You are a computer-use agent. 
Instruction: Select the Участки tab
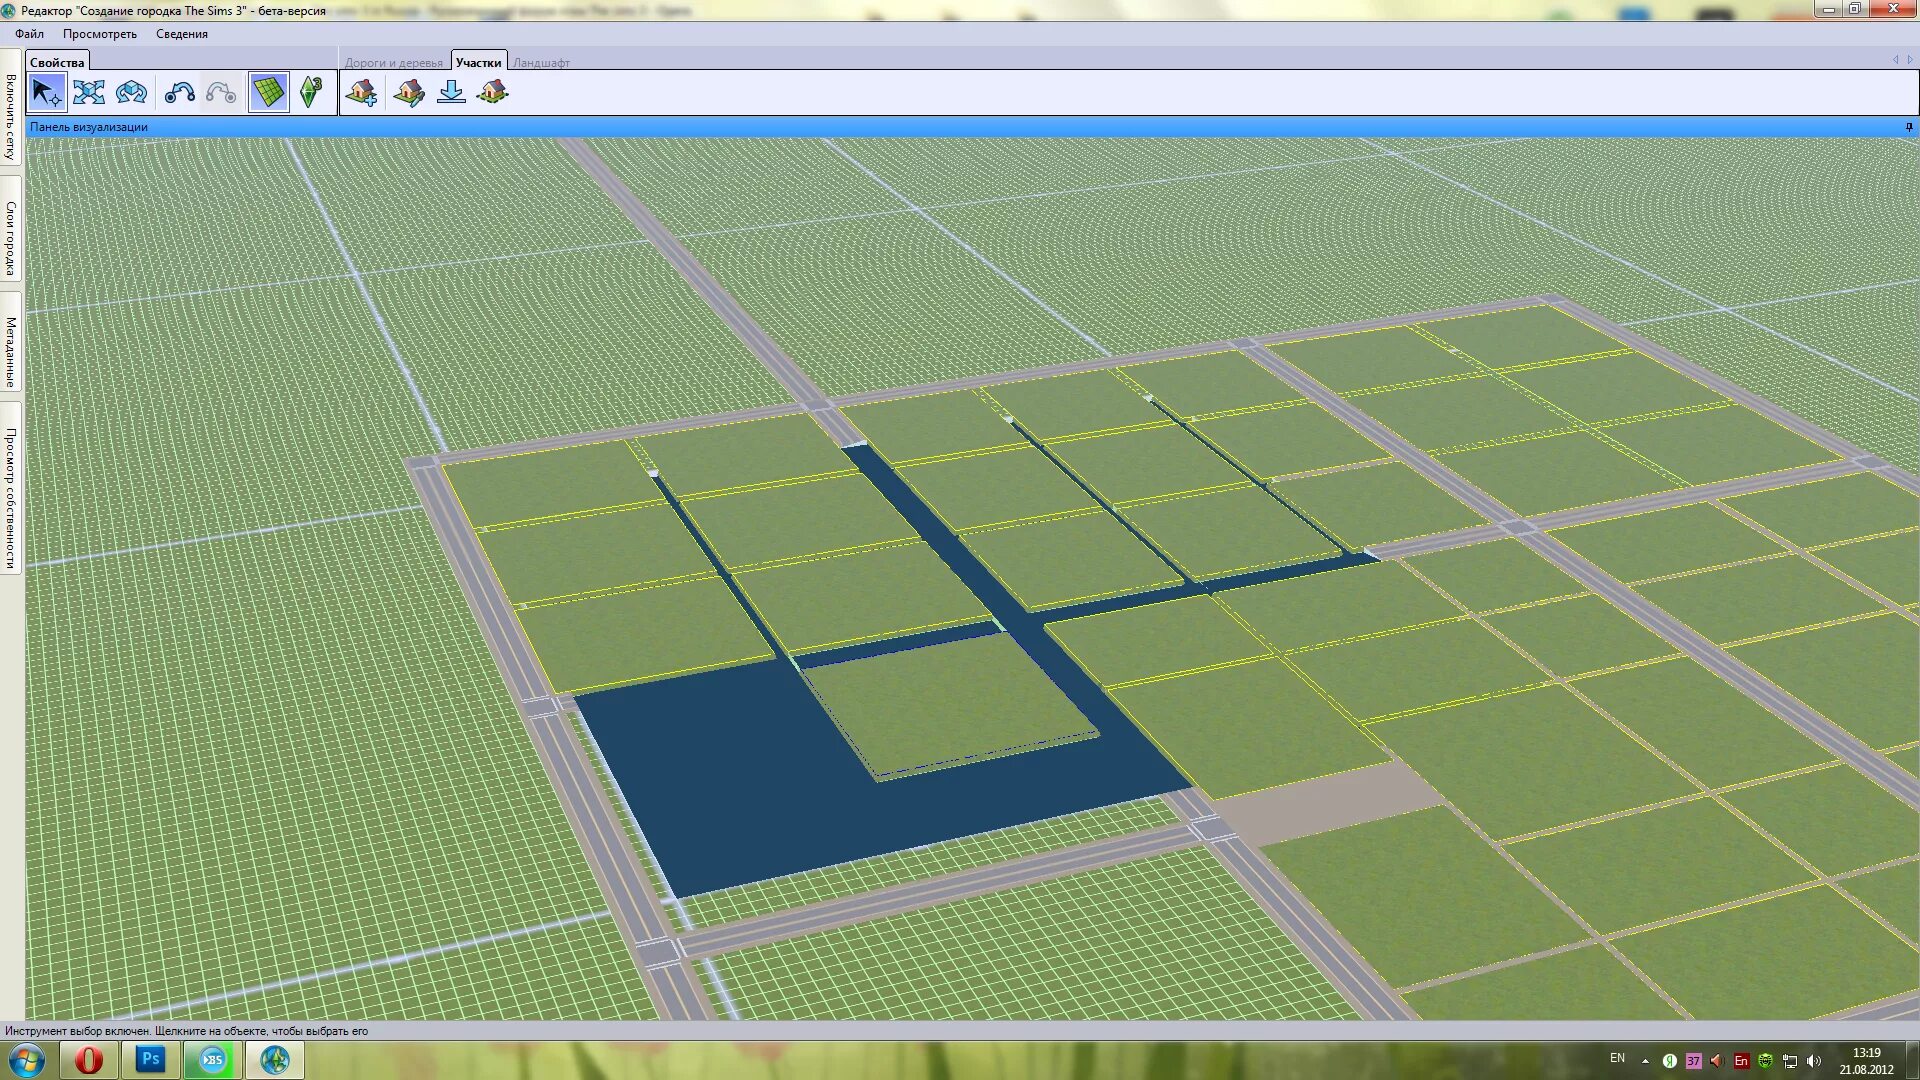479,62
